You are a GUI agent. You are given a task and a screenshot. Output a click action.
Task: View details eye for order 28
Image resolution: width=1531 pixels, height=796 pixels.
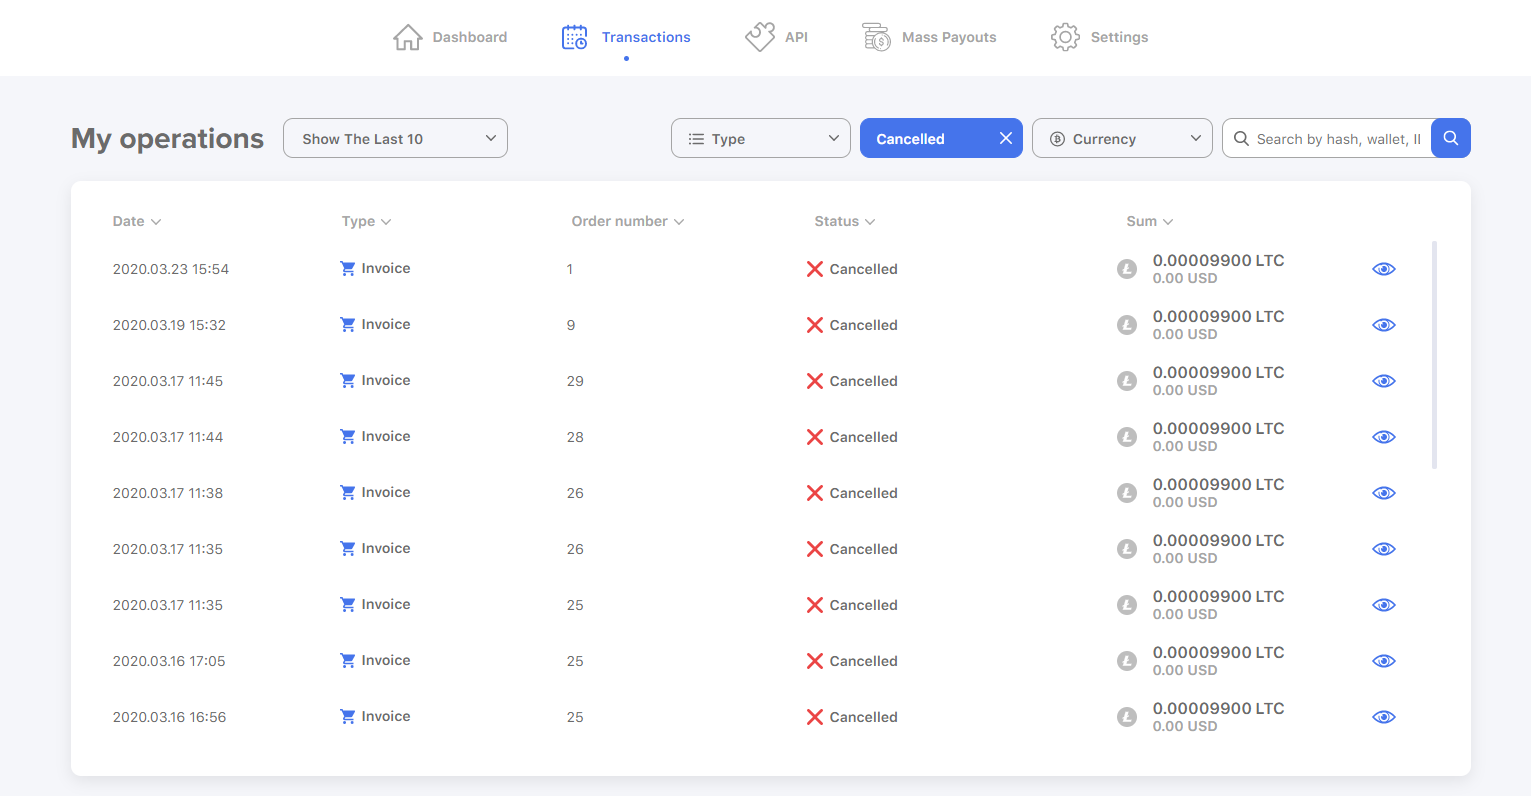(1384, 437)
